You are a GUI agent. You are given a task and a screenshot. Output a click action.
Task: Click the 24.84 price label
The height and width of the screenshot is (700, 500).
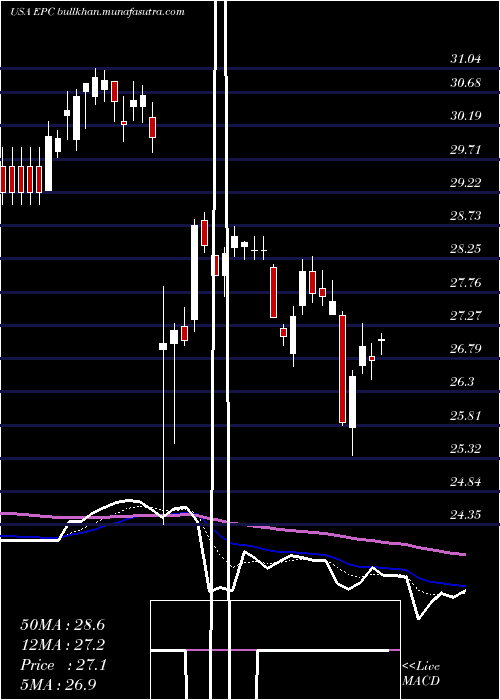[466, 482]
